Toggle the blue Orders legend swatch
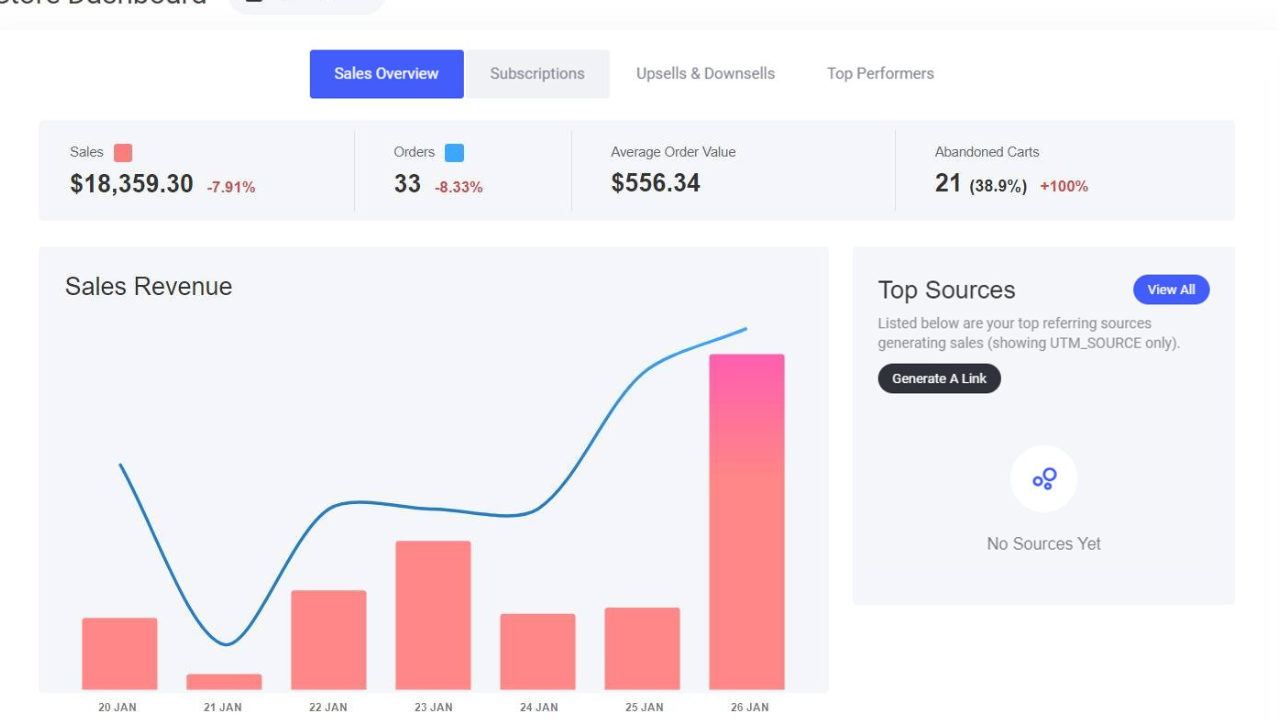The image size is (1280, 720). pyautogui.click(x=454, y=153)
